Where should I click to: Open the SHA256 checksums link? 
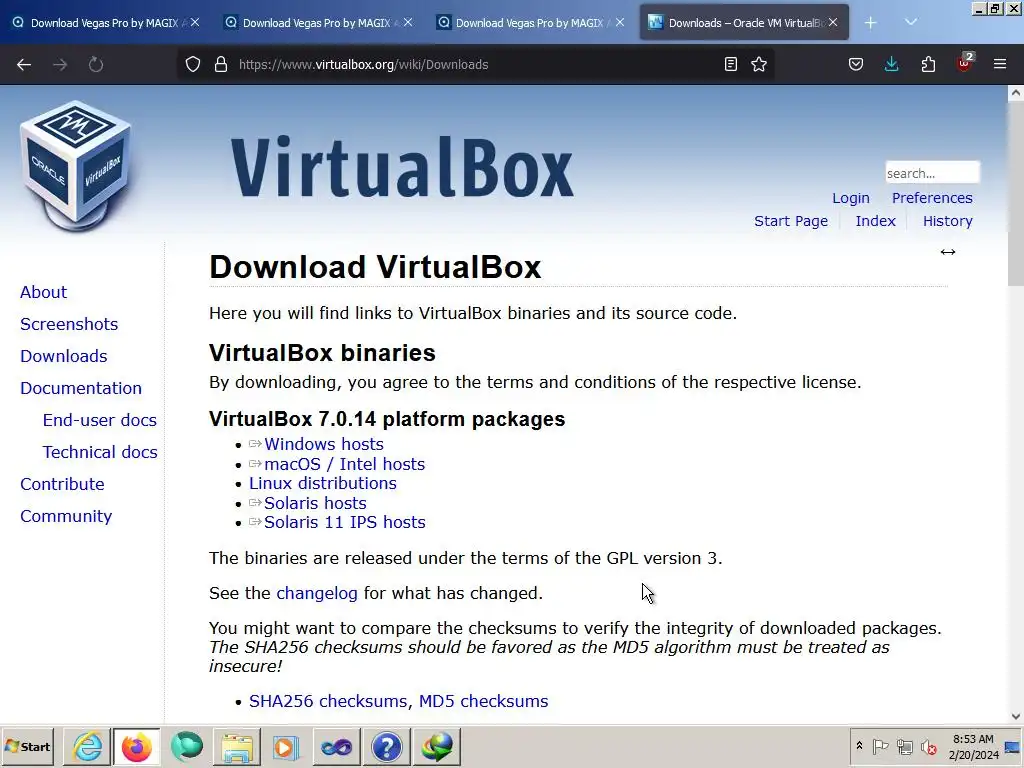[328, 701]
